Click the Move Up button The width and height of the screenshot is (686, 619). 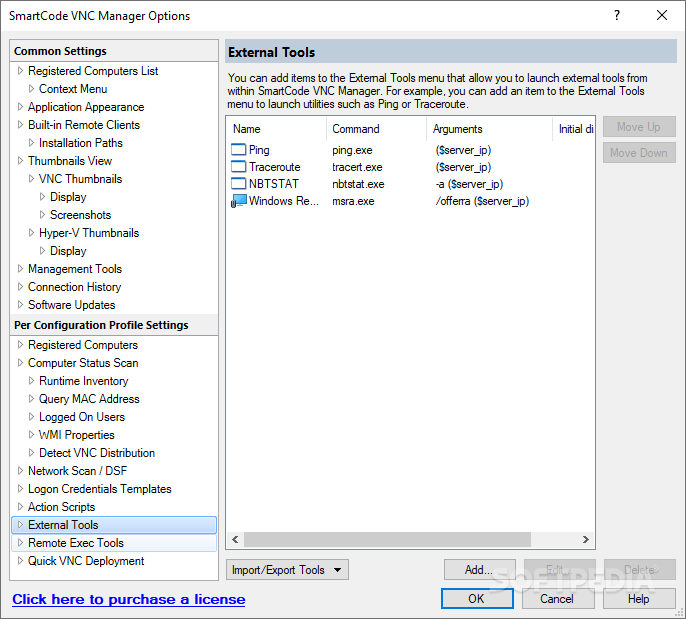coord(639,127)
